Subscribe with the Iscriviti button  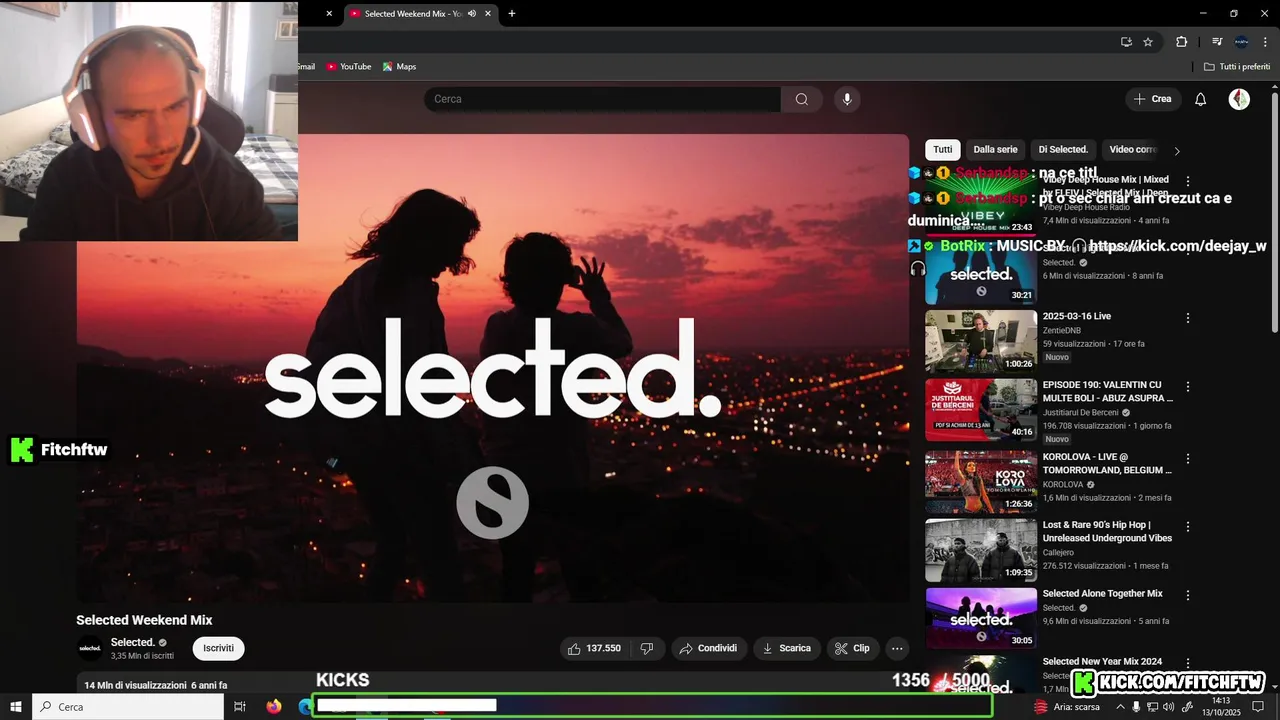[x=218, y=648]
